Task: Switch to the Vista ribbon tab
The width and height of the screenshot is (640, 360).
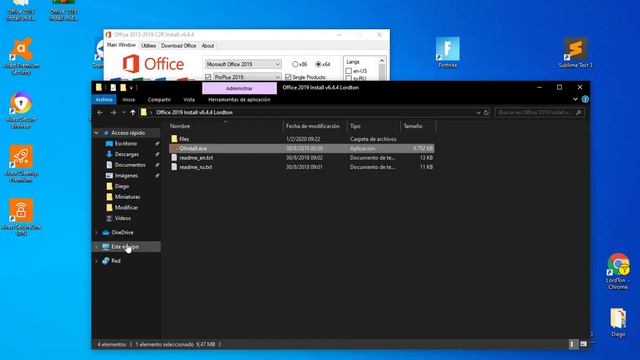Action: 189,99
